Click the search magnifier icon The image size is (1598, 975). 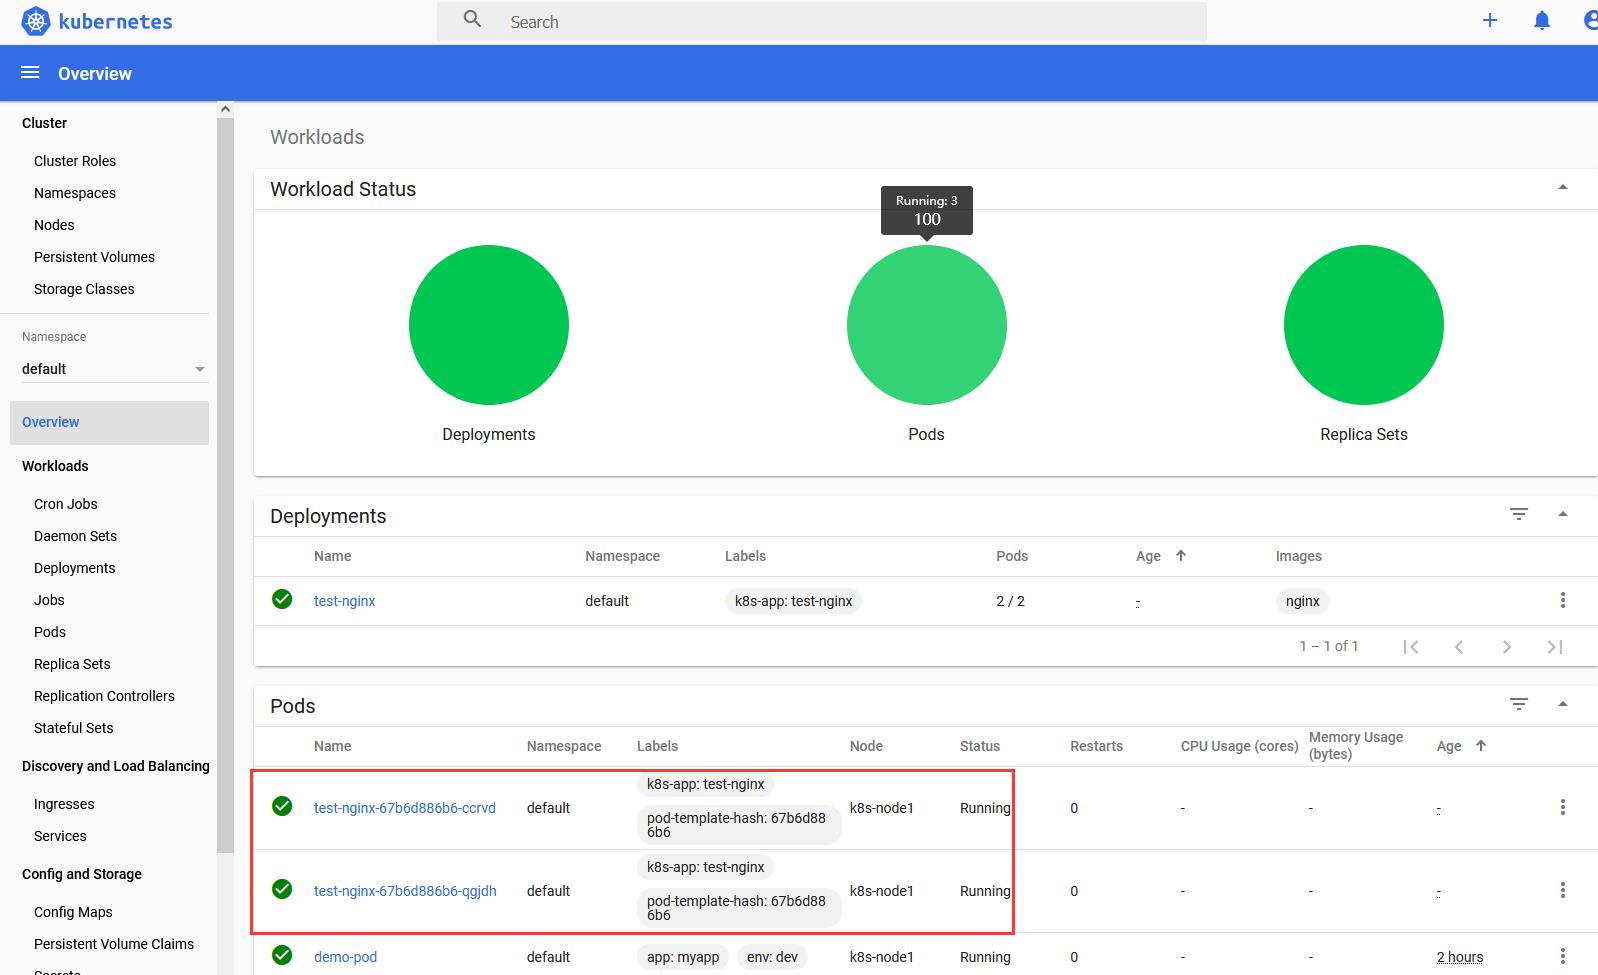pos(473,19)
